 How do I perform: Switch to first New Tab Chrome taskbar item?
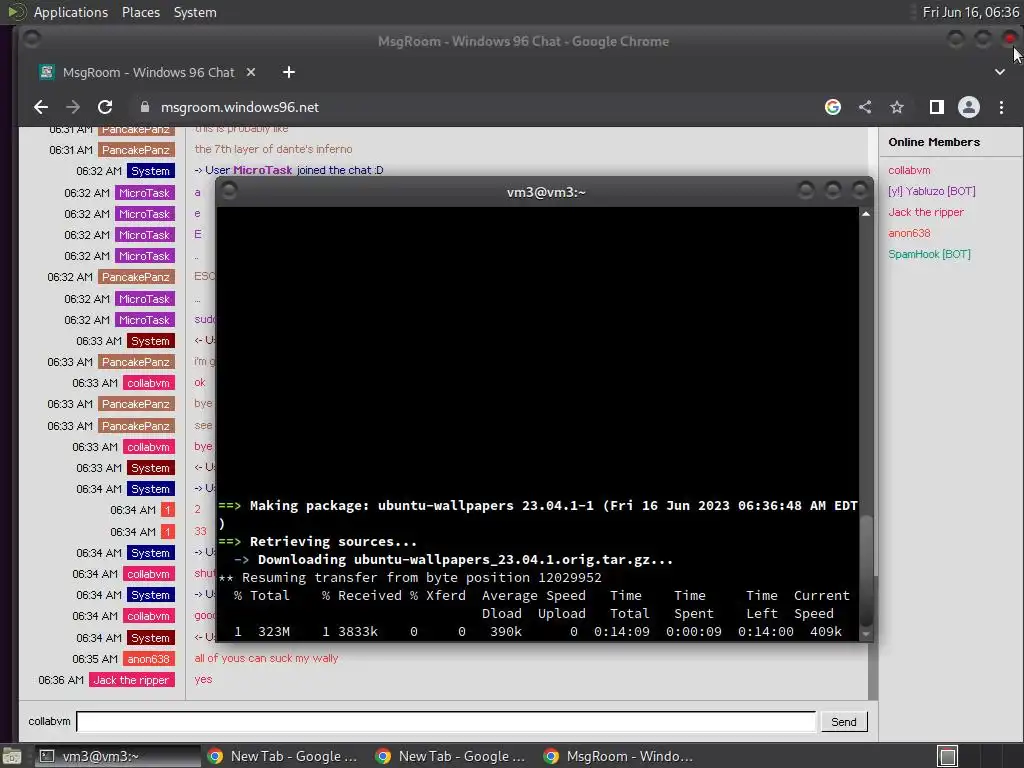(283, 756)
